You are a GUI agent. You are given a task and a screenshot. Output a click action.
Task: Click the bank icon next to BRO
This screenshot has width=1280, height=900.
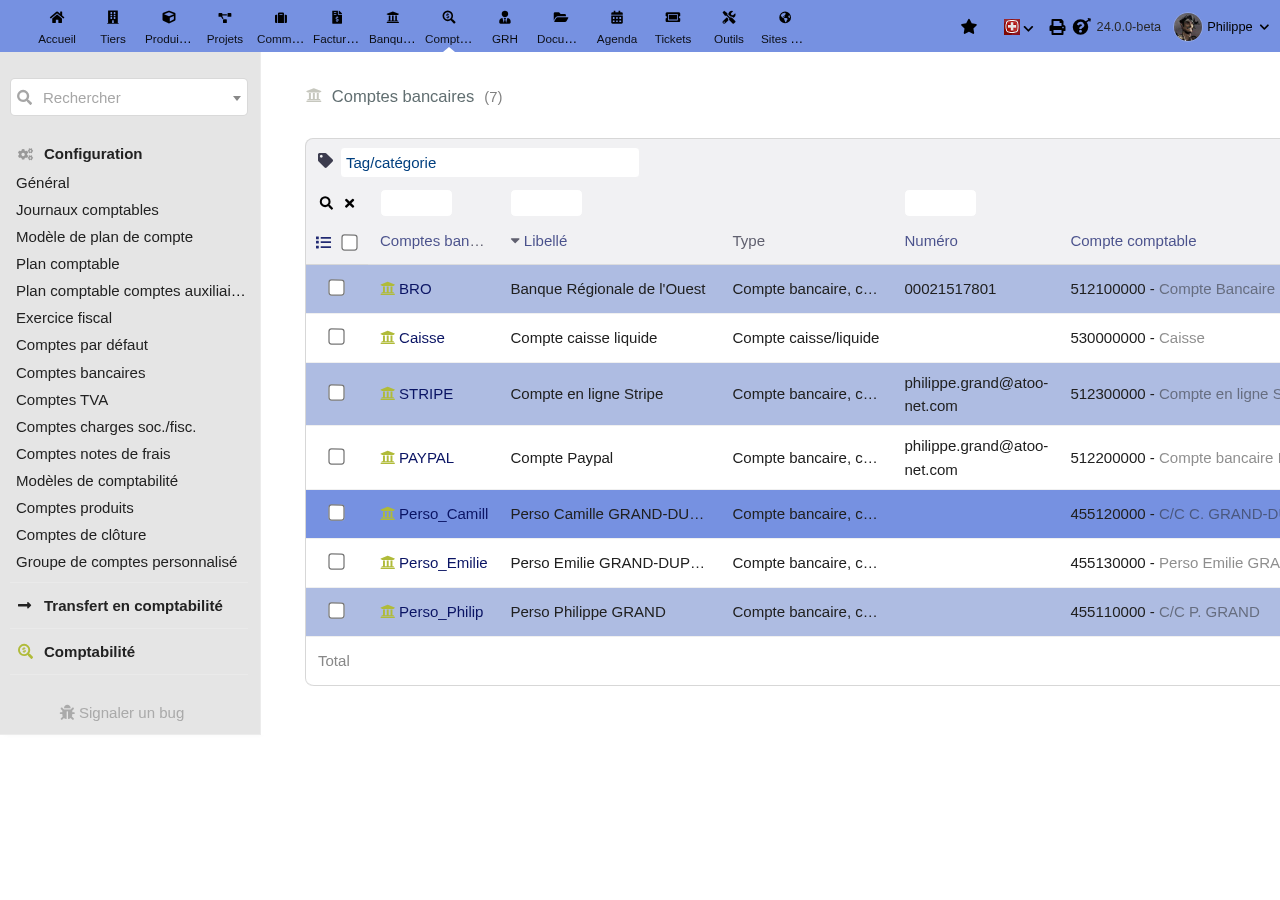point(388,289)
